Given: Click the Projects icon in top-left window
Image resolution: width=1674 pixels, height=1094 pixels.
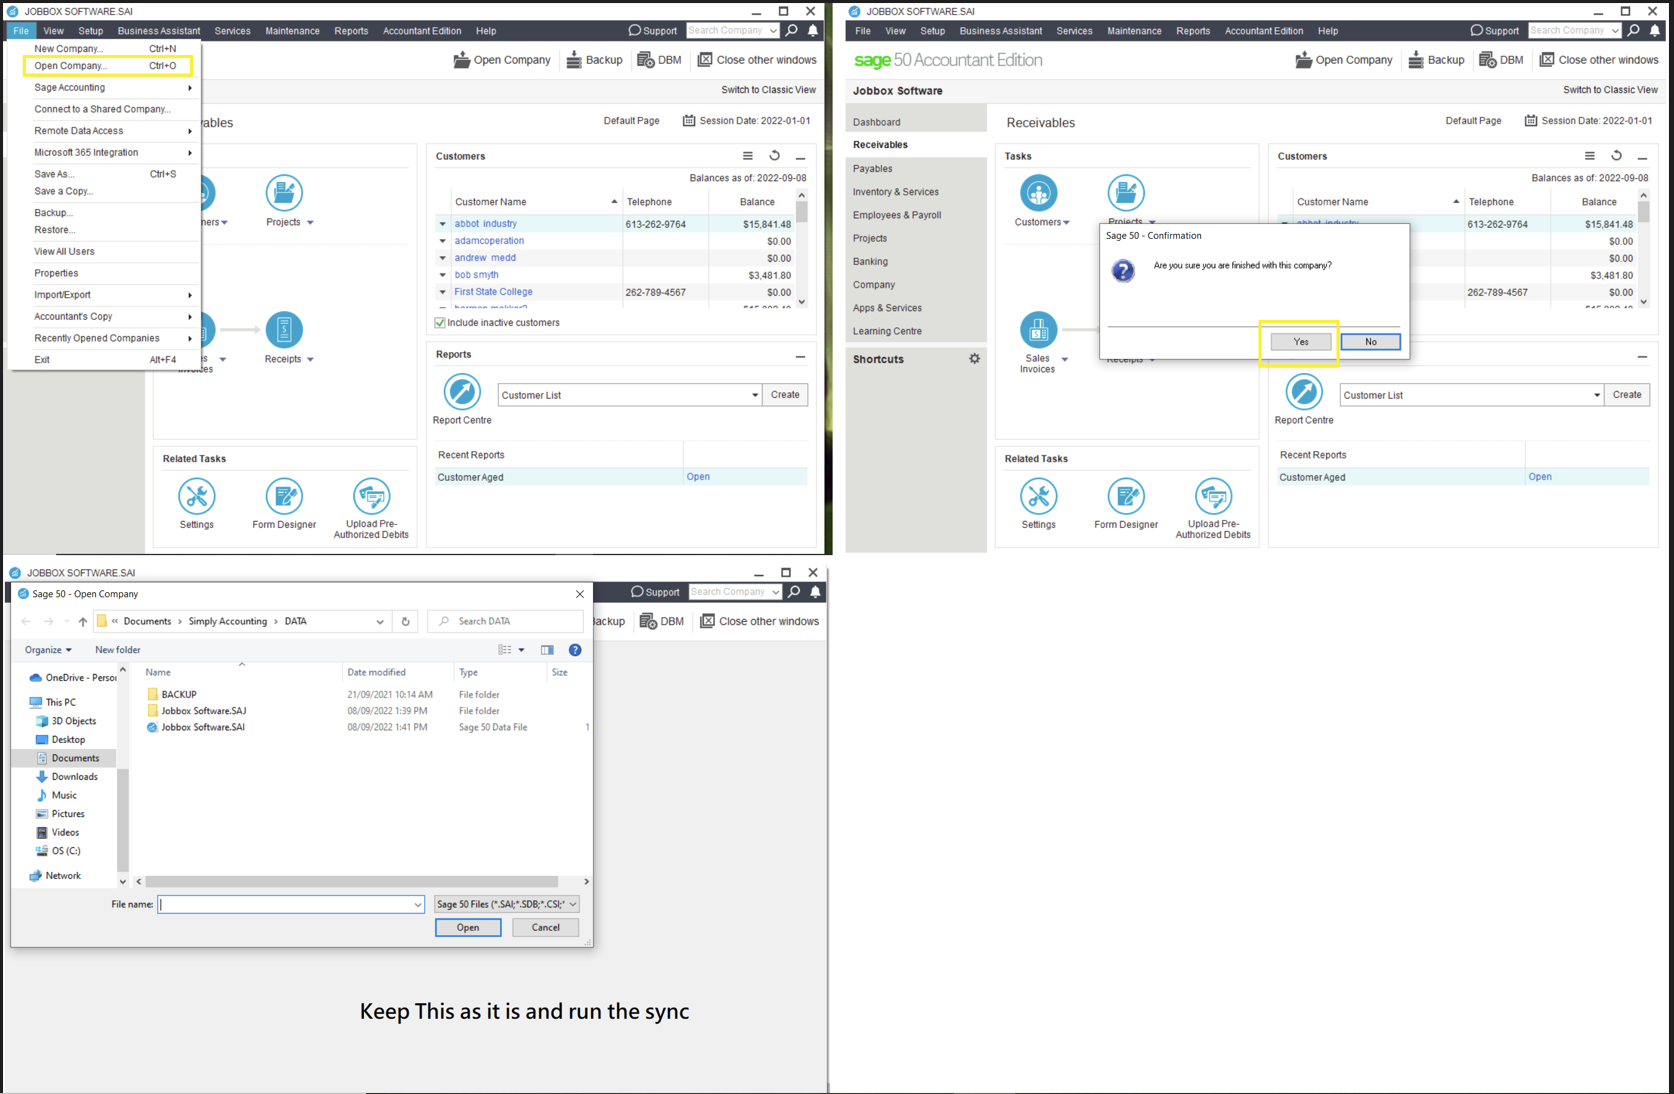Looking at the screenshot, I should 284,192.
